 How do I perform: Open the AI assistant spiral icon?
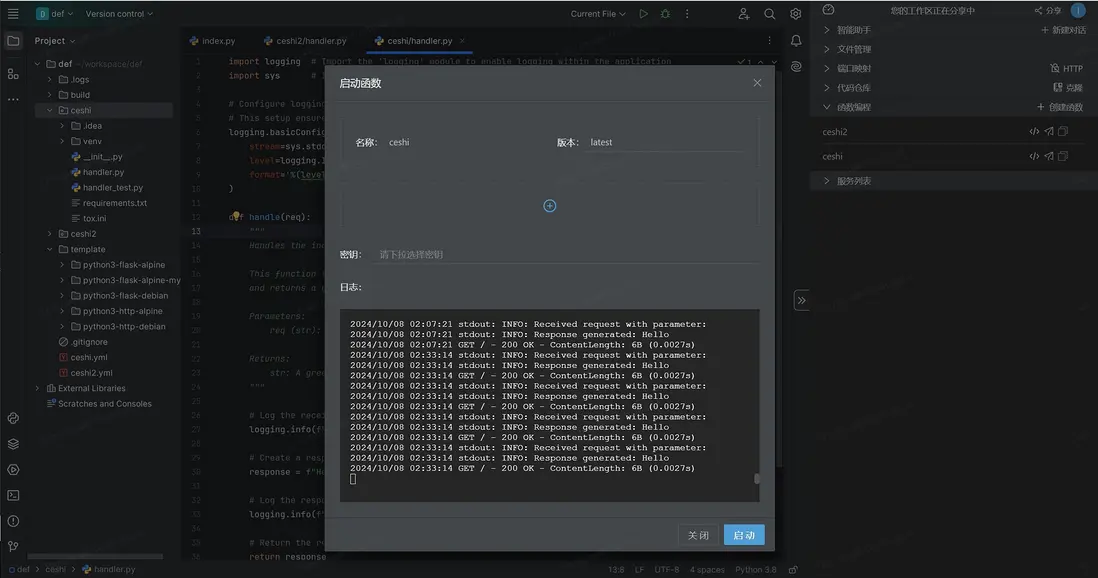(x=796, y=67)
